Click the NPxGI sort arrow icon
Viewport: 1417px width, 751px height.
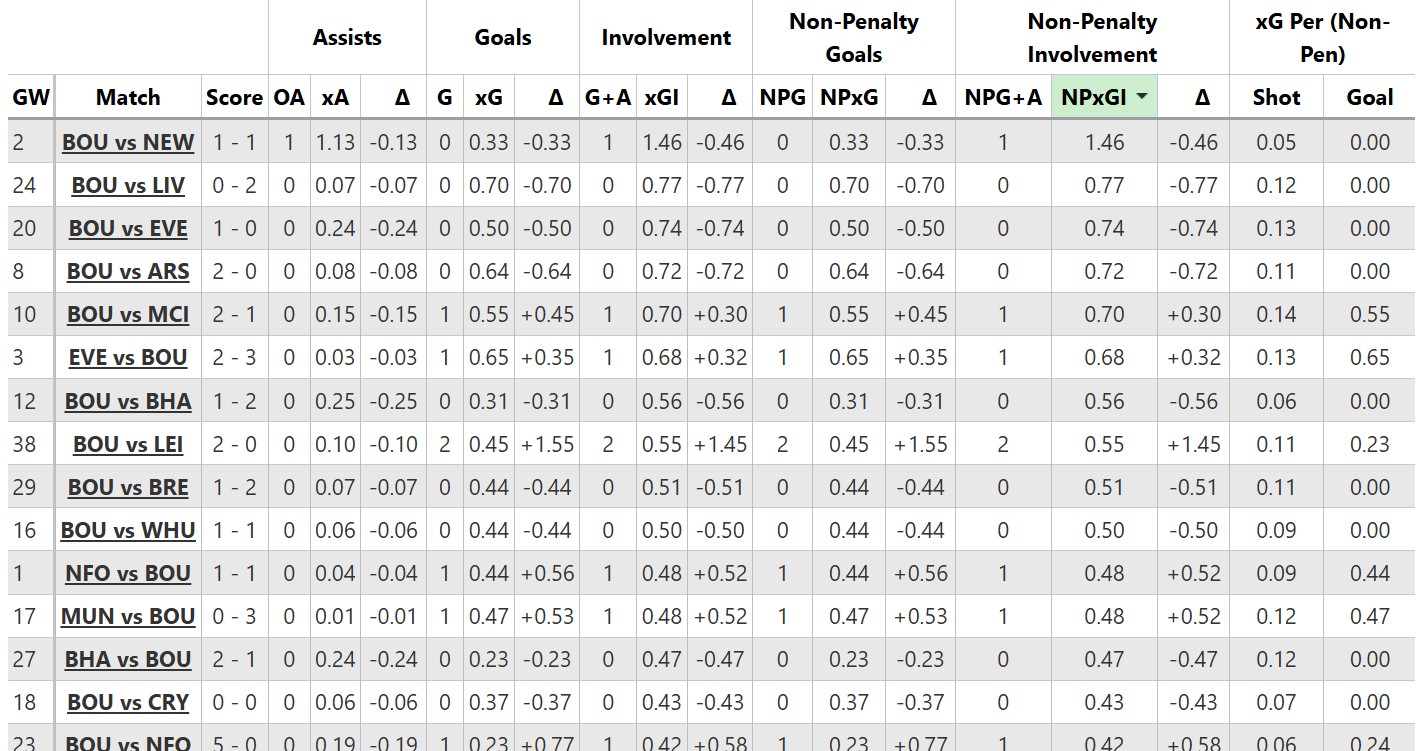(1141, 97)
